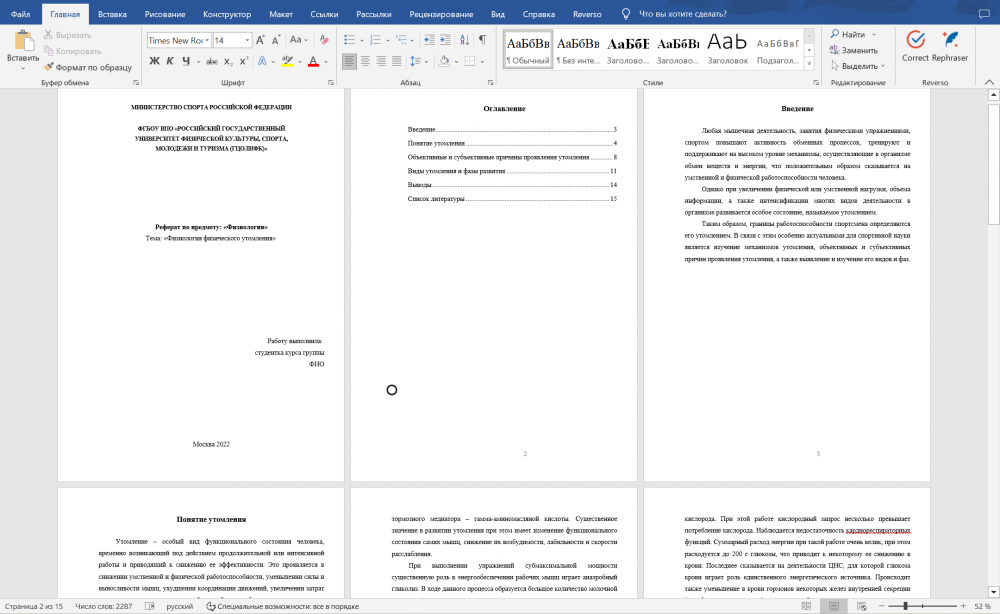The height and width of the screenshot is (614, 1000).
Task: Expand the Font (Шрифт) dialog launcher
Action: click(331, 83)
